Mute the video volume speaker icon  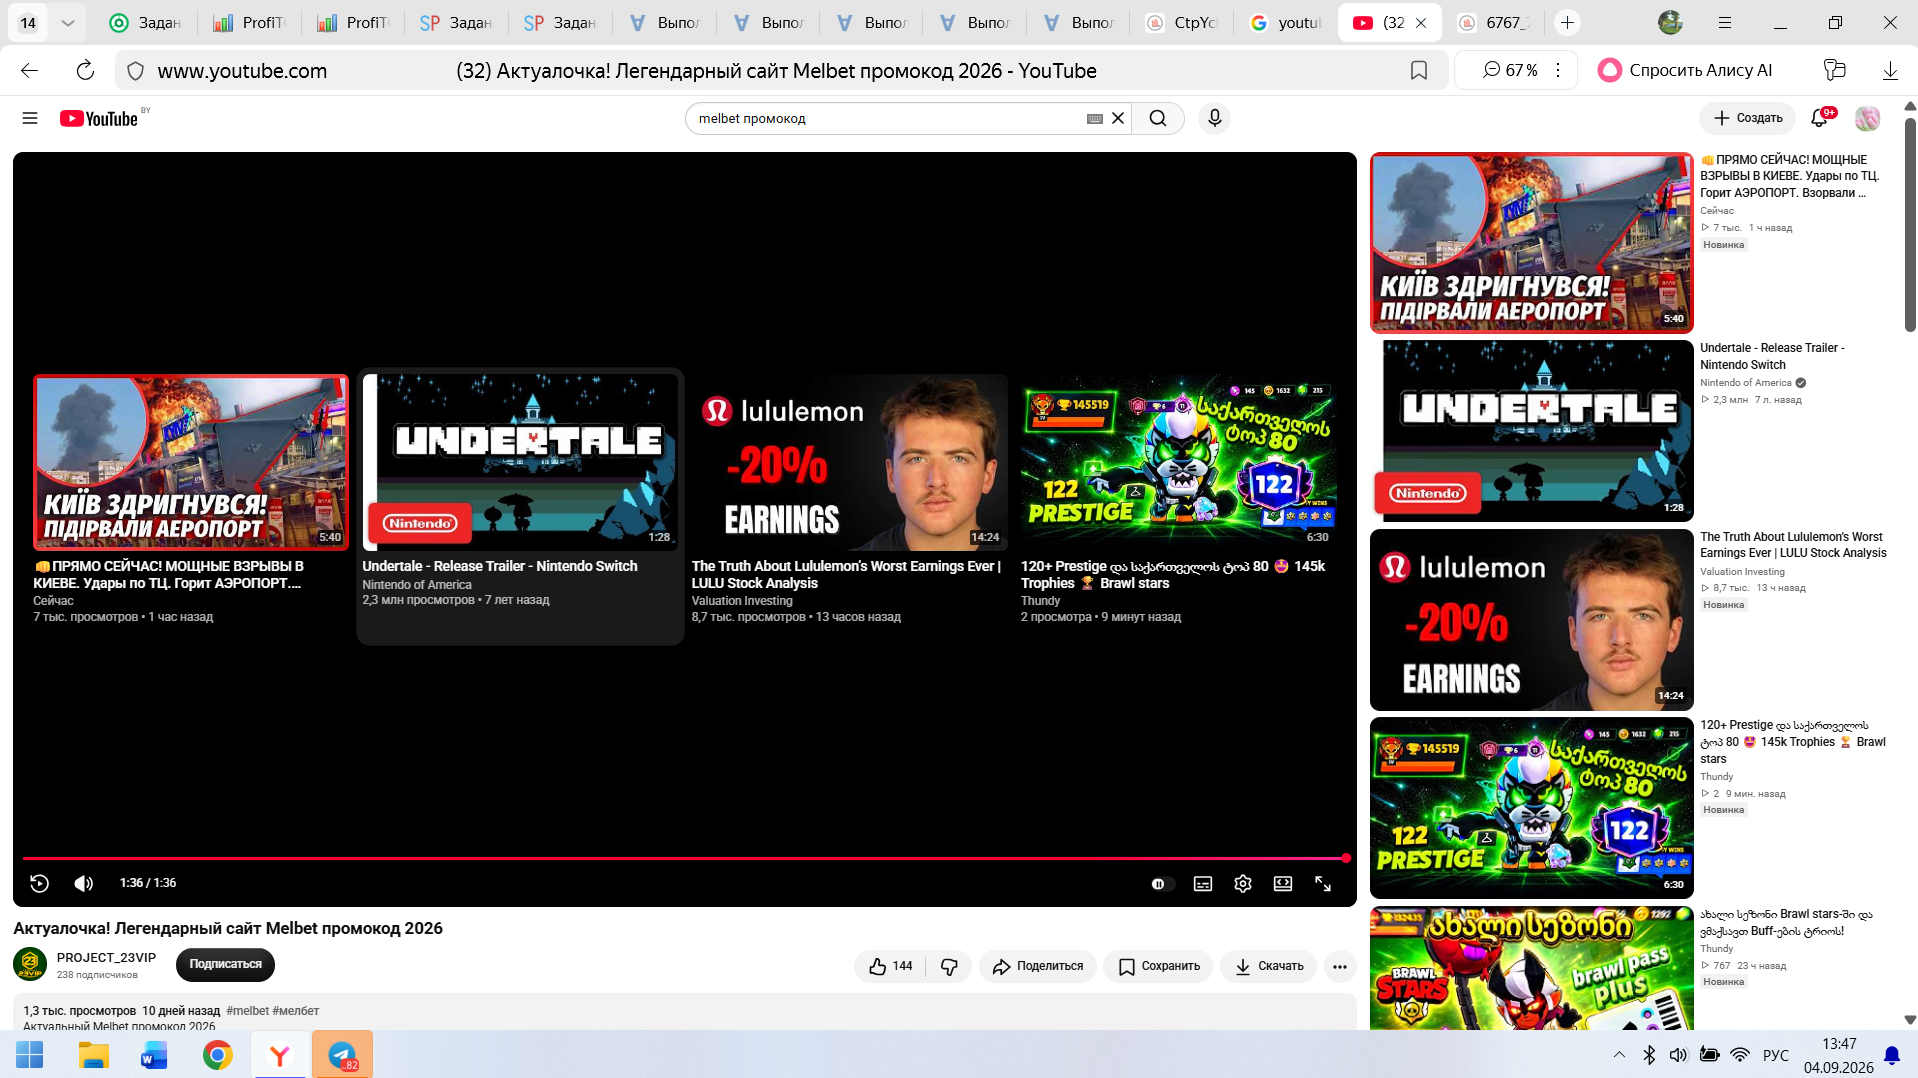click(x=84, y=883)
